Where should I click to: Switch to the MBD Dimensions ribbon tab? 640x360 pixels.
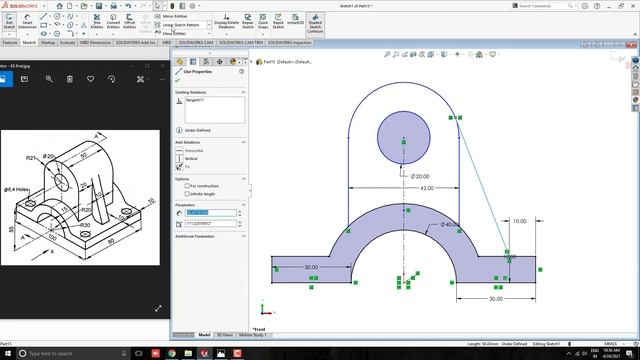tap(95, 42)
